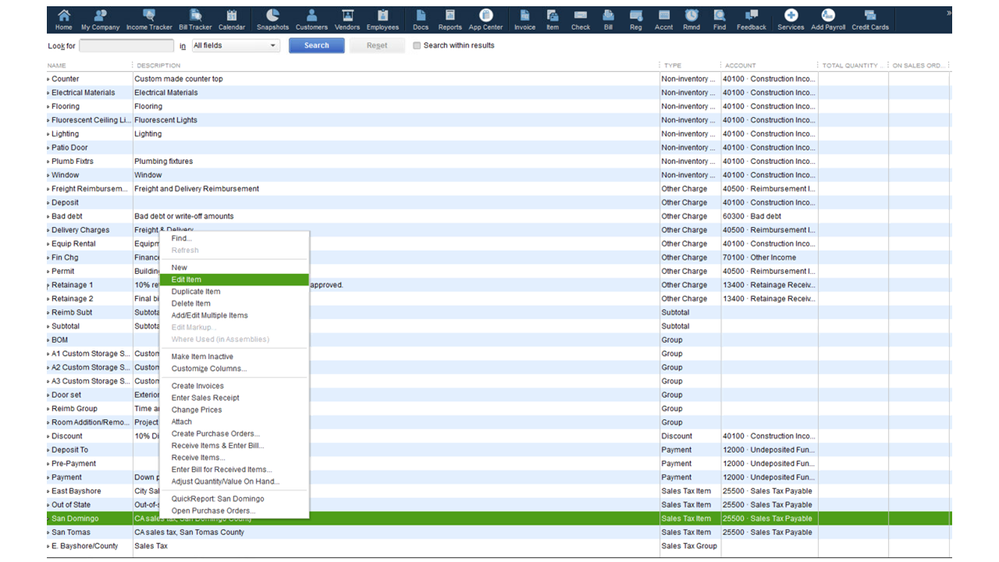Sort by the NAME column header
999x562 pixels.
tap(57, 66)
